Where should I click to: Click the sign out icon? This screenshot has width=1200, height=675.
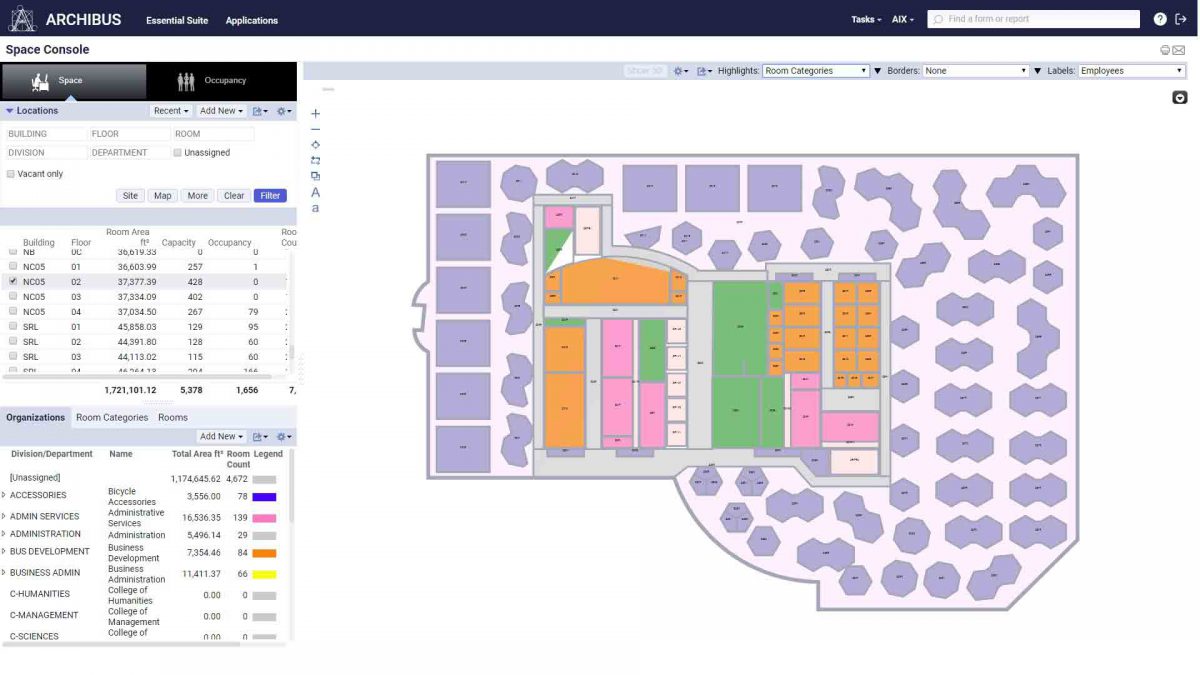[x=1181, y=19]
